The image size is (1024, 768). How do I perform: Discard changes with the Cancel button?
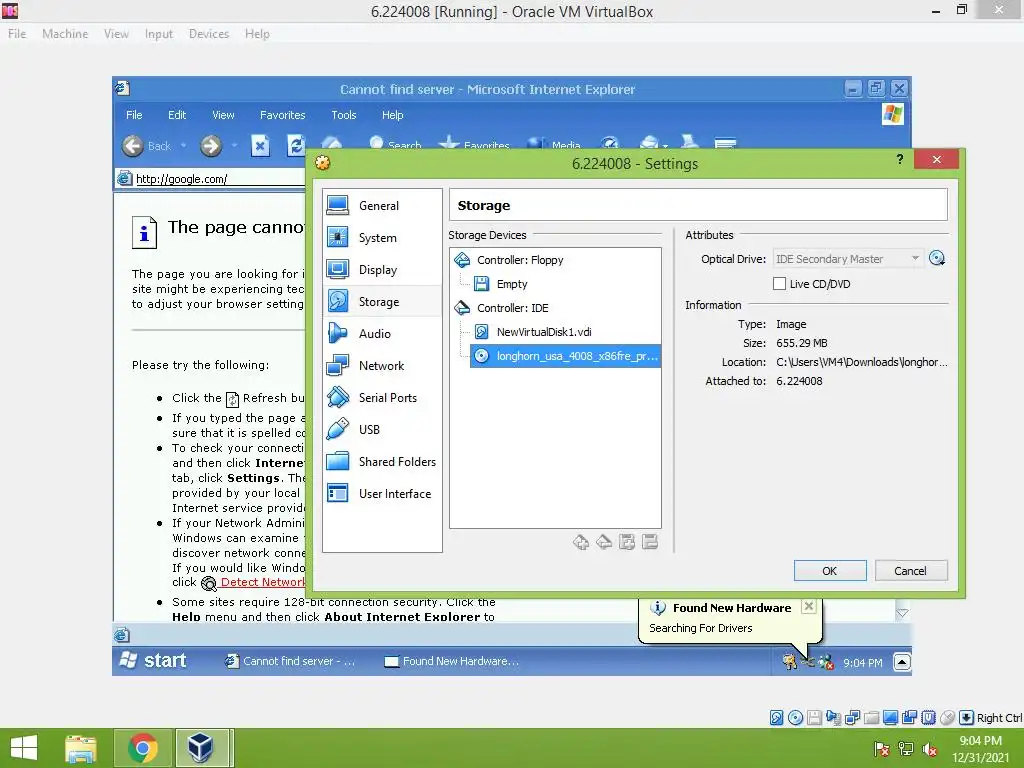(x=910, y=571)
